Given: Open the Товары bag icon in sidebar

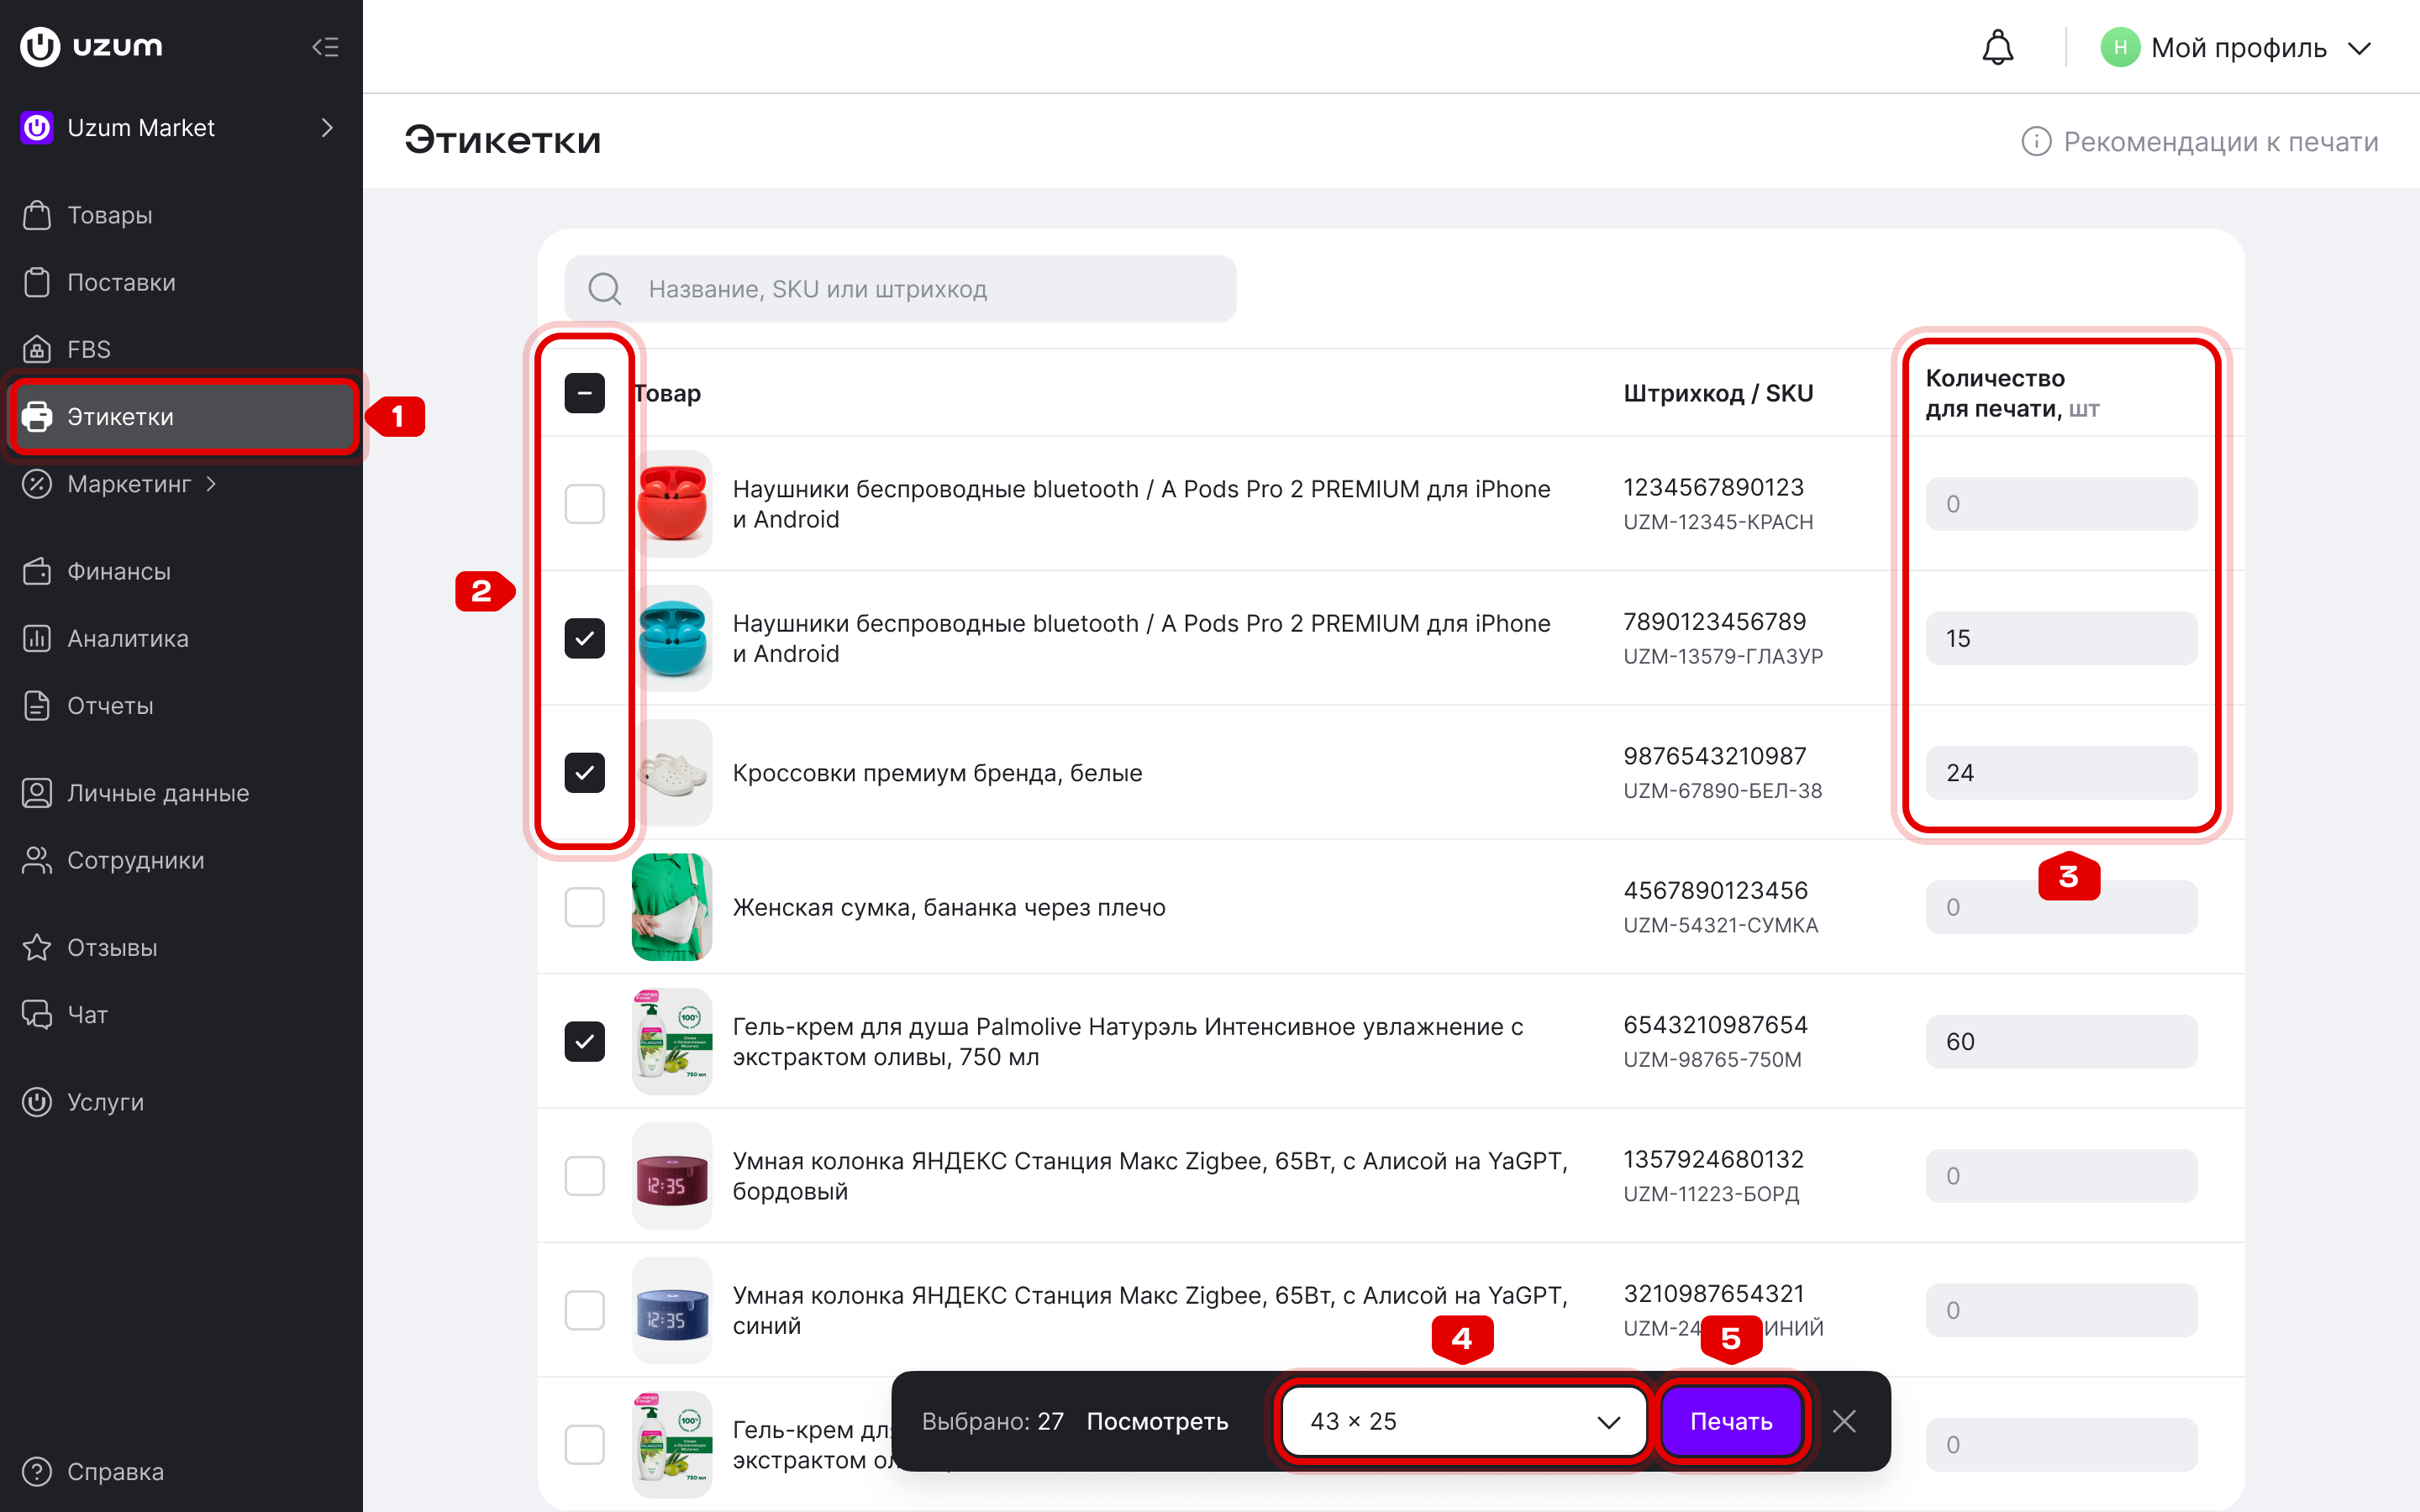Looking at the screenshot, I should 37,215.
